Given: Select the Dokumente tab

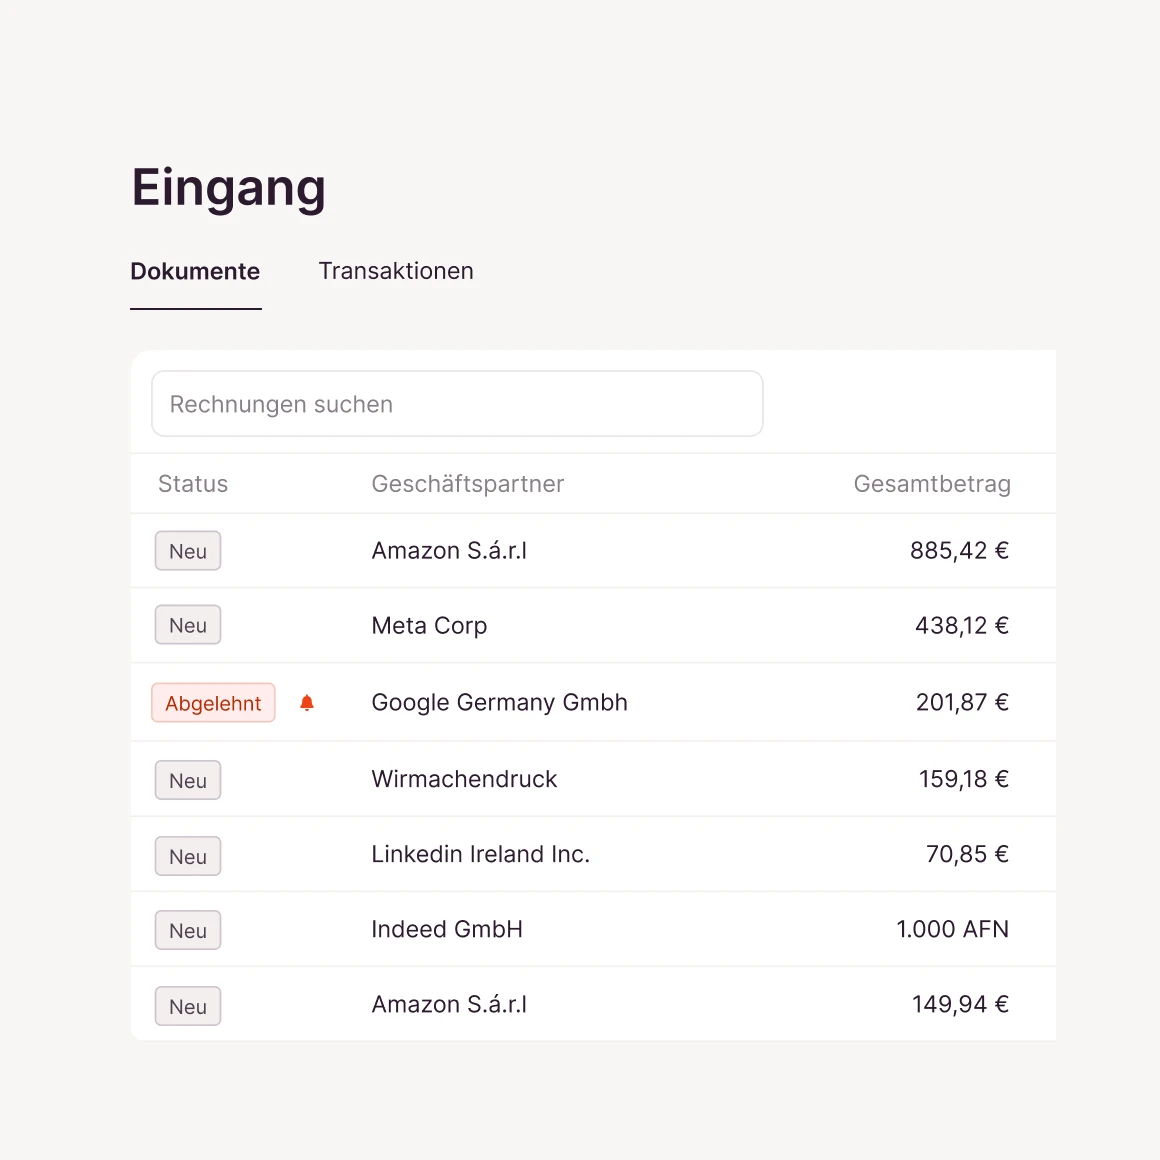Looking at the screenshot, I should [x=195, y=271].
